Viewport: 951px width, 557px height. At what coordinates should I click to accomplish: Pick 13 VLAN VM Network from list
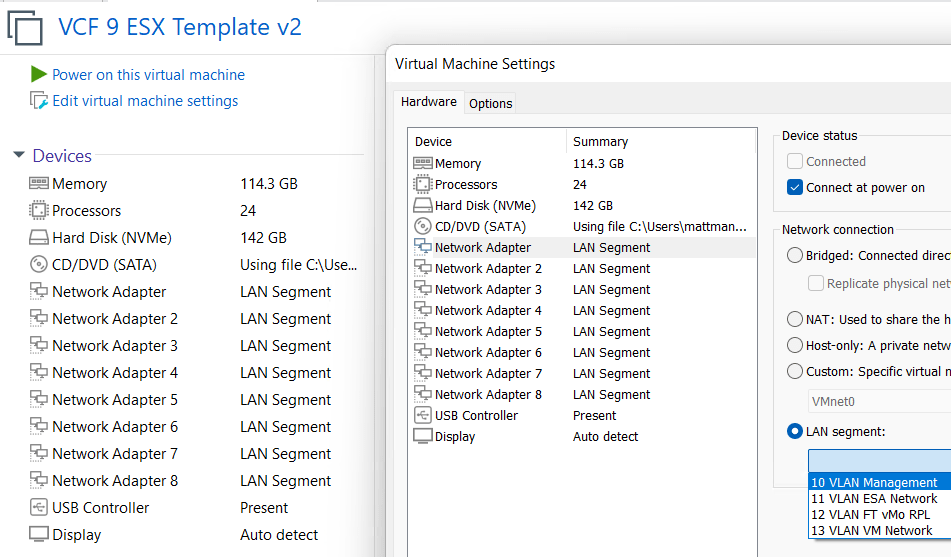pos(871,530)
